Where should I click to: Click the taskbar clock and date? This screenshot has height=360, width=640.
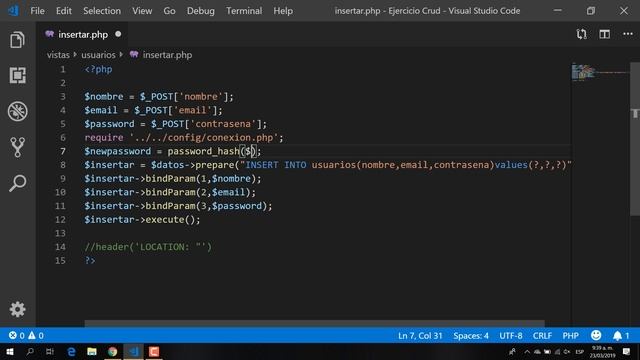point(602,351)
